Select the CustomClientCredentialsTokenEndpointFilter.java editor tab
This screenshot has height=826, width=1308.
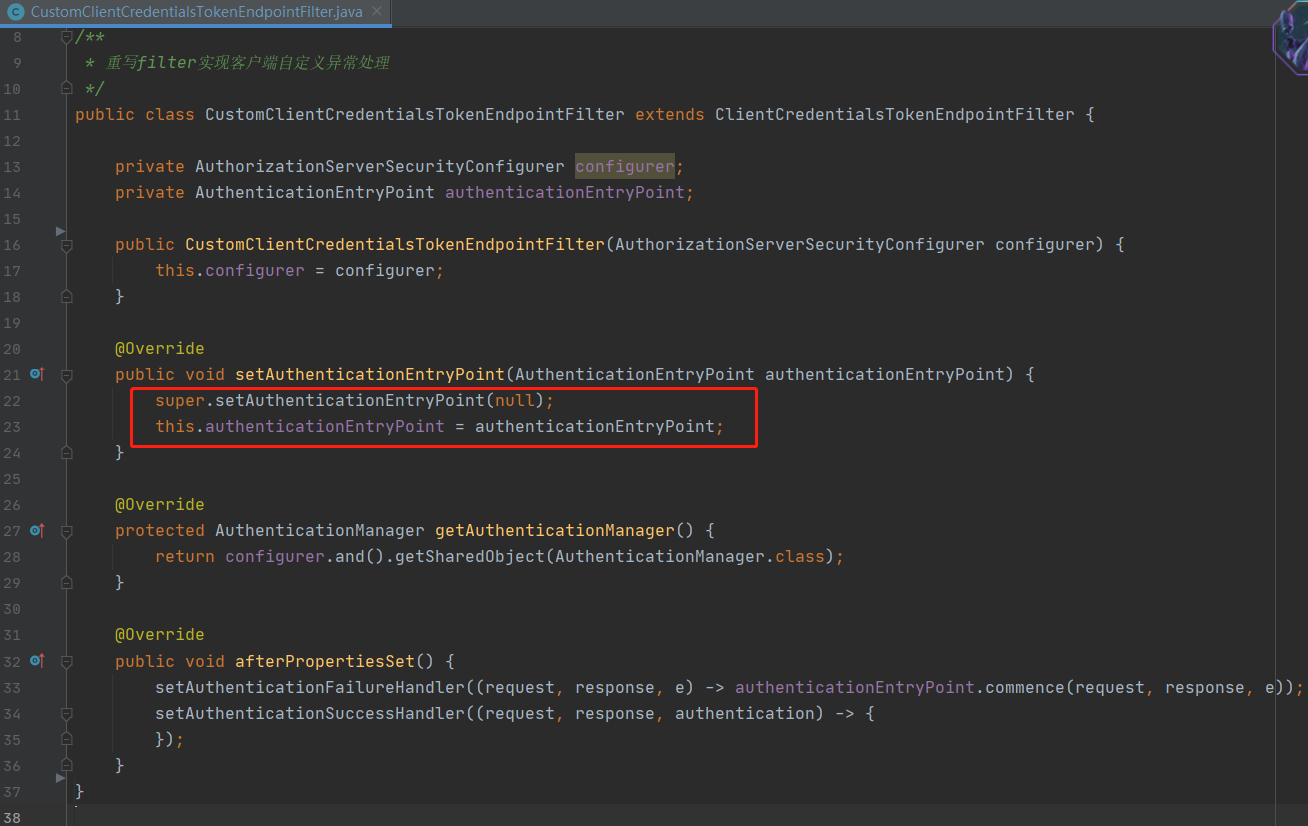click(x=196, y=12)
